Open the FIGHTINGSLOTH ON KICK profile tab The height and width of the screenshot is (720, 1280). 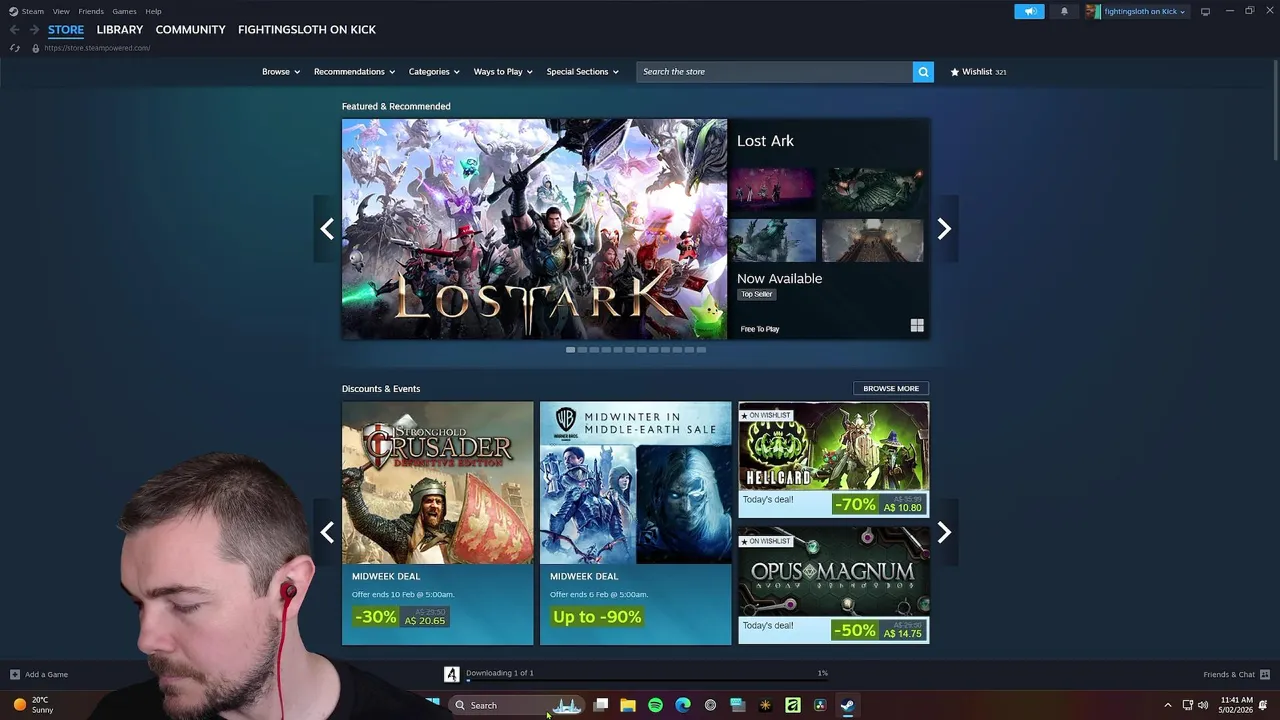coord(307,30)
